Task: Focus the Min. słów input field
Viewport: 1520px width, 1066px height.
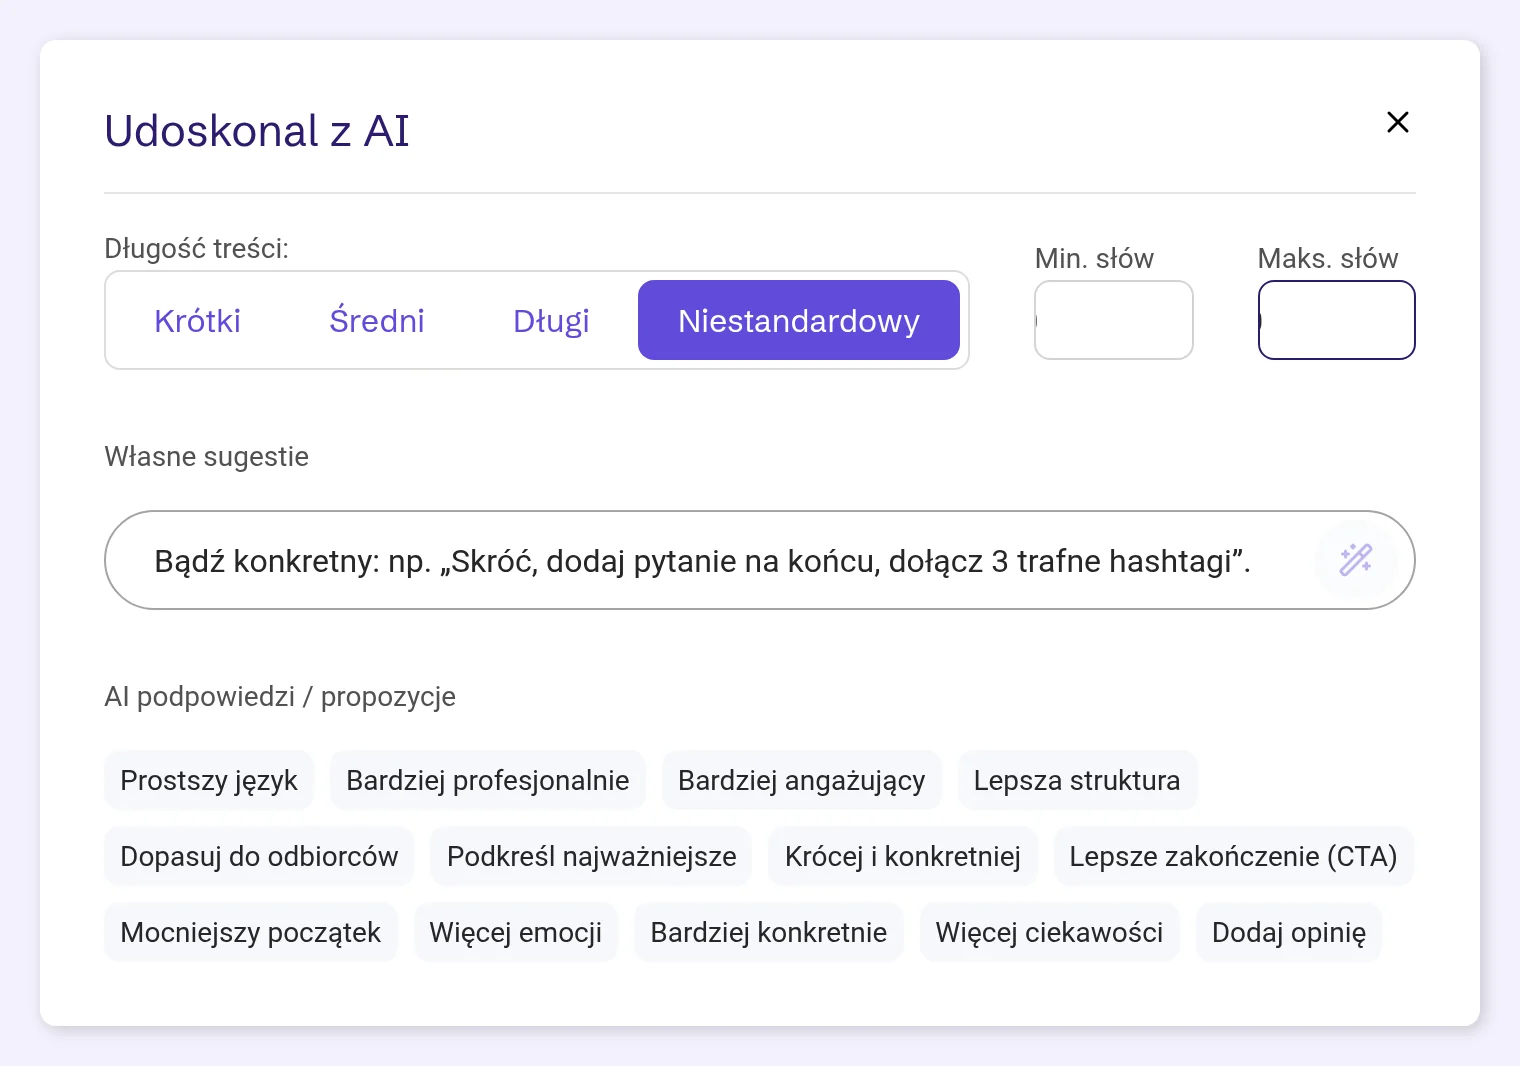Action: click(x=1113, y=320)
